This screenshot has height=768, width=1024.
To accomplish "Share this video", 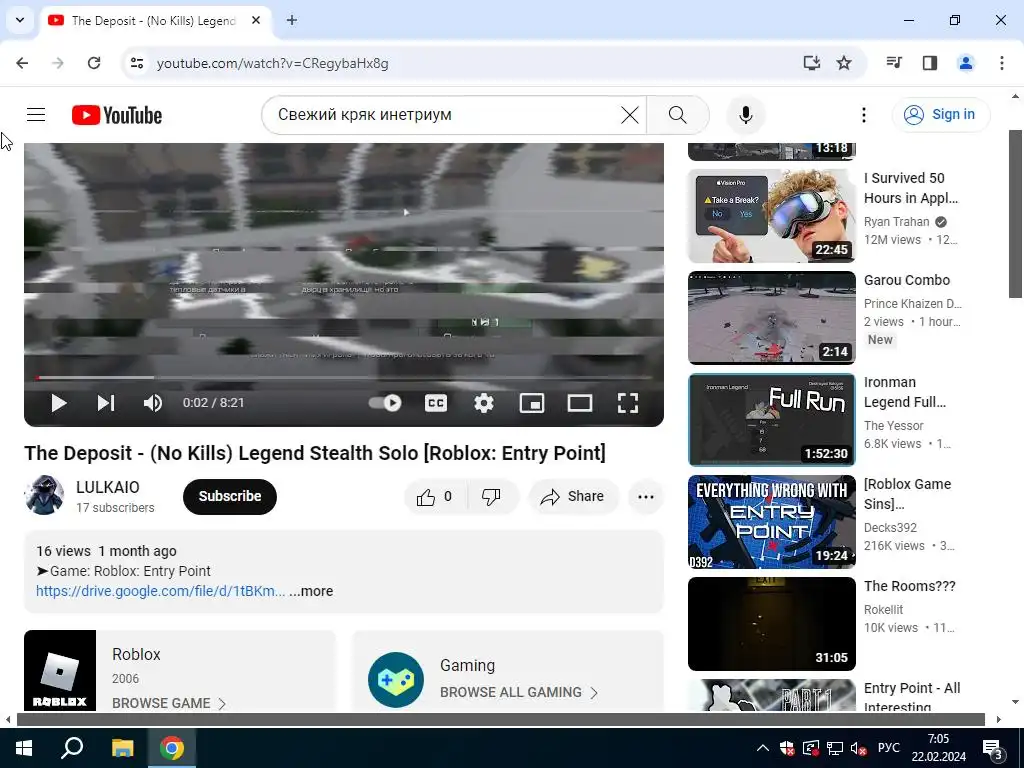I will (x=572, y=497).
